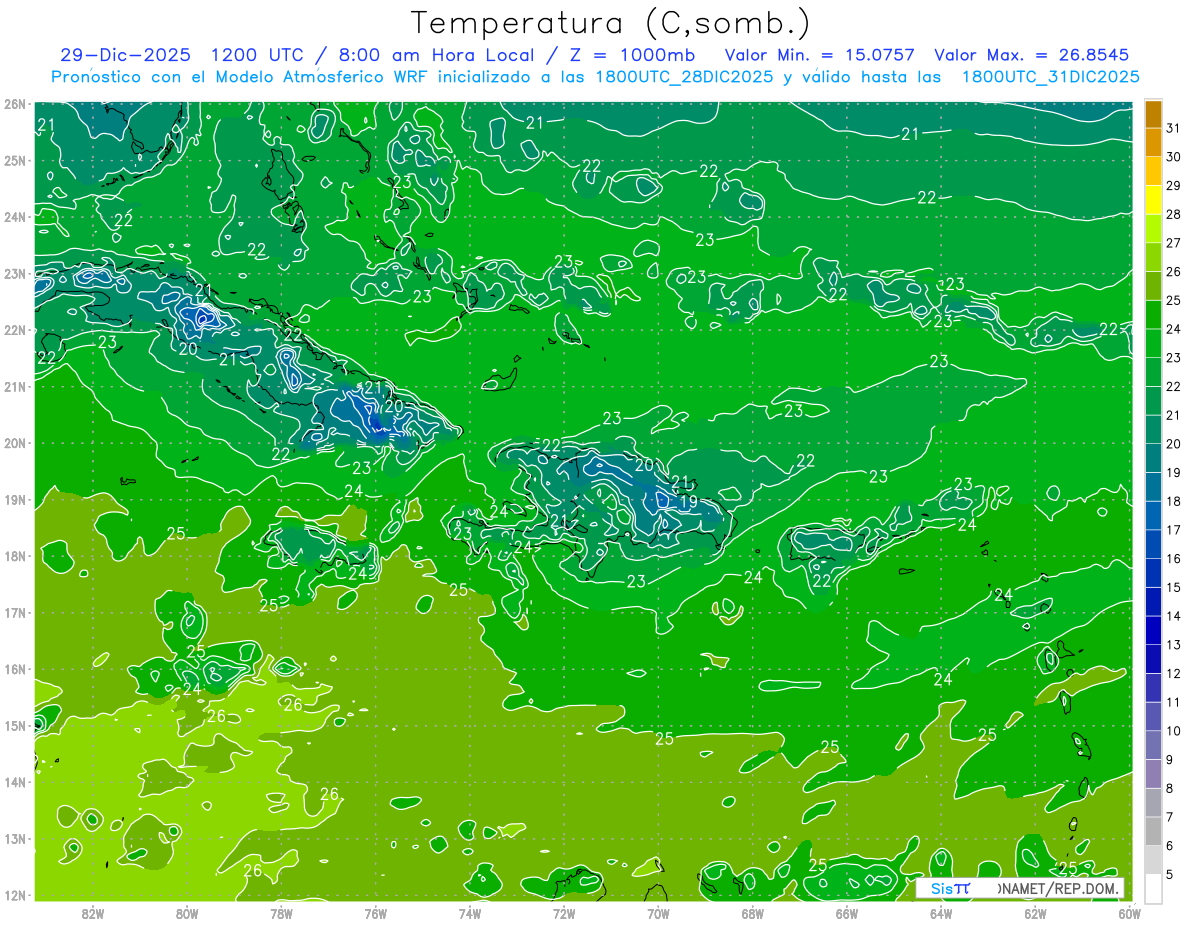1200x927 pixels.
Task: Pick the yellow swatch between 28 and 29
Action: coord(1153,200)
